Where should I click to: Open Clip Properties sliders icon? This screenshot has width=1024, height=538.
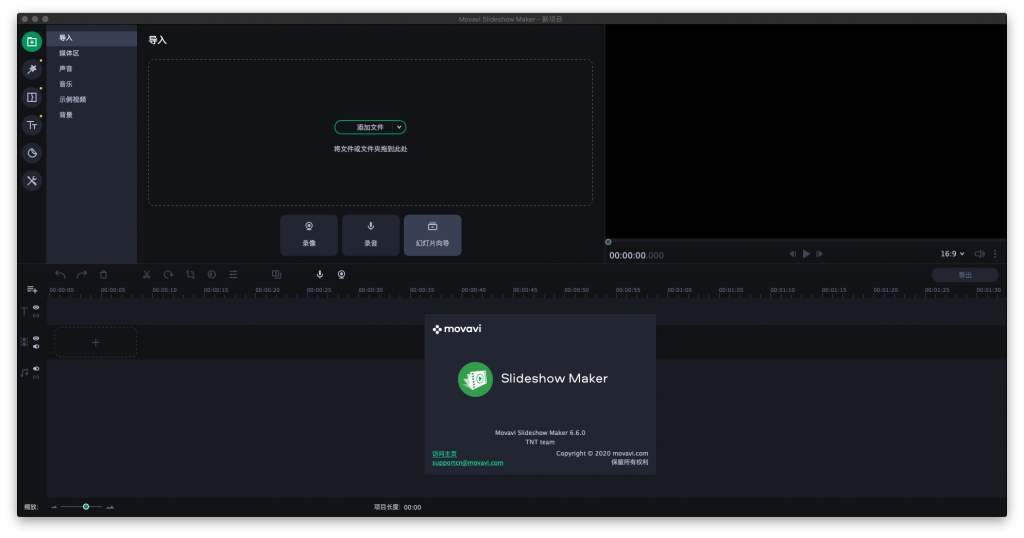[x=233, y=274]
